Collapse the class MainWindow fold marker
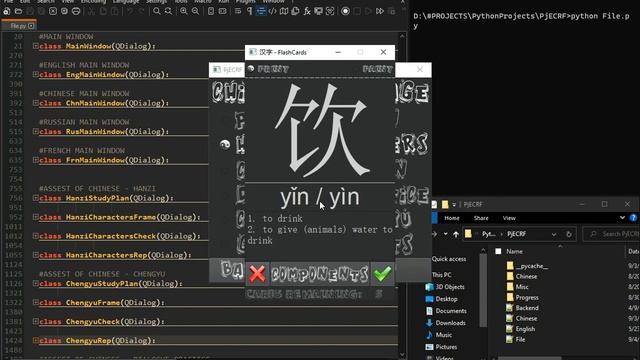Viewport: 640px width, 360px height. [36, 46]
